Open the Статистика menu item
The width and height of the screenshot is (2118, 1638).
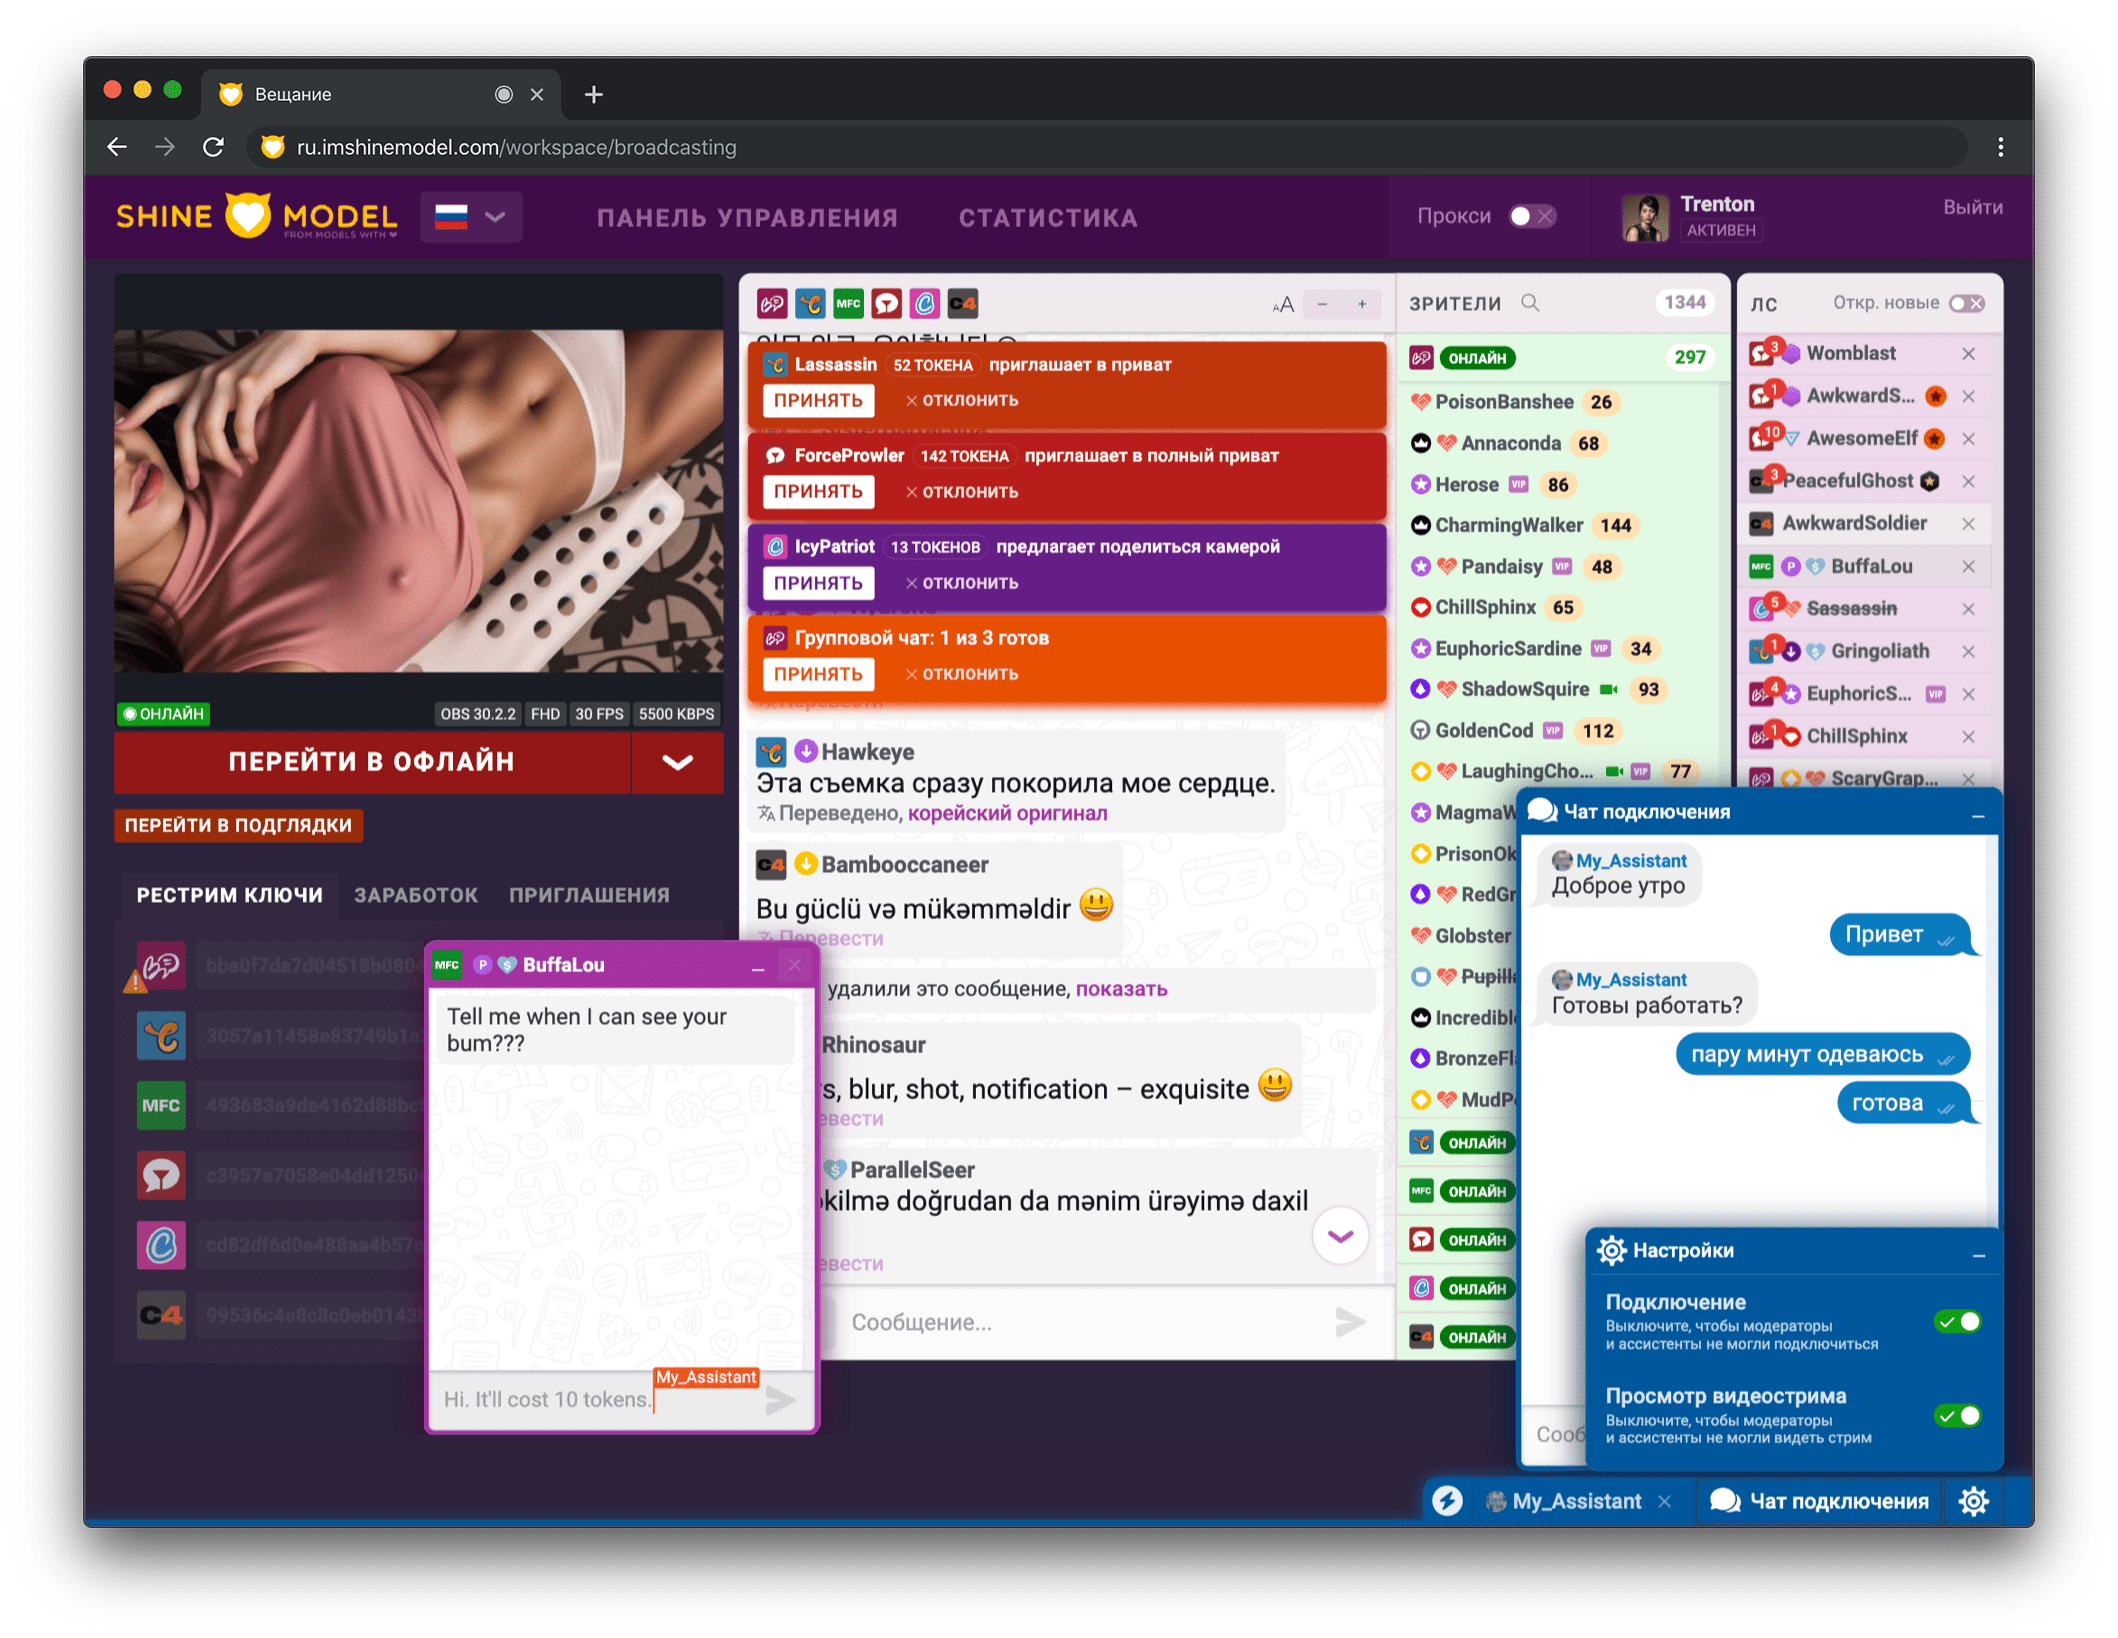(1048, 218)
